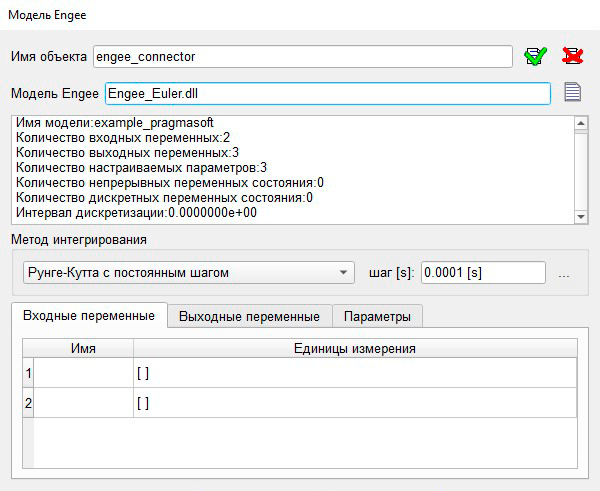Focus the Engee_Euler.dll model path field
The width and height of the screenshot is (600, 491).
327,93
